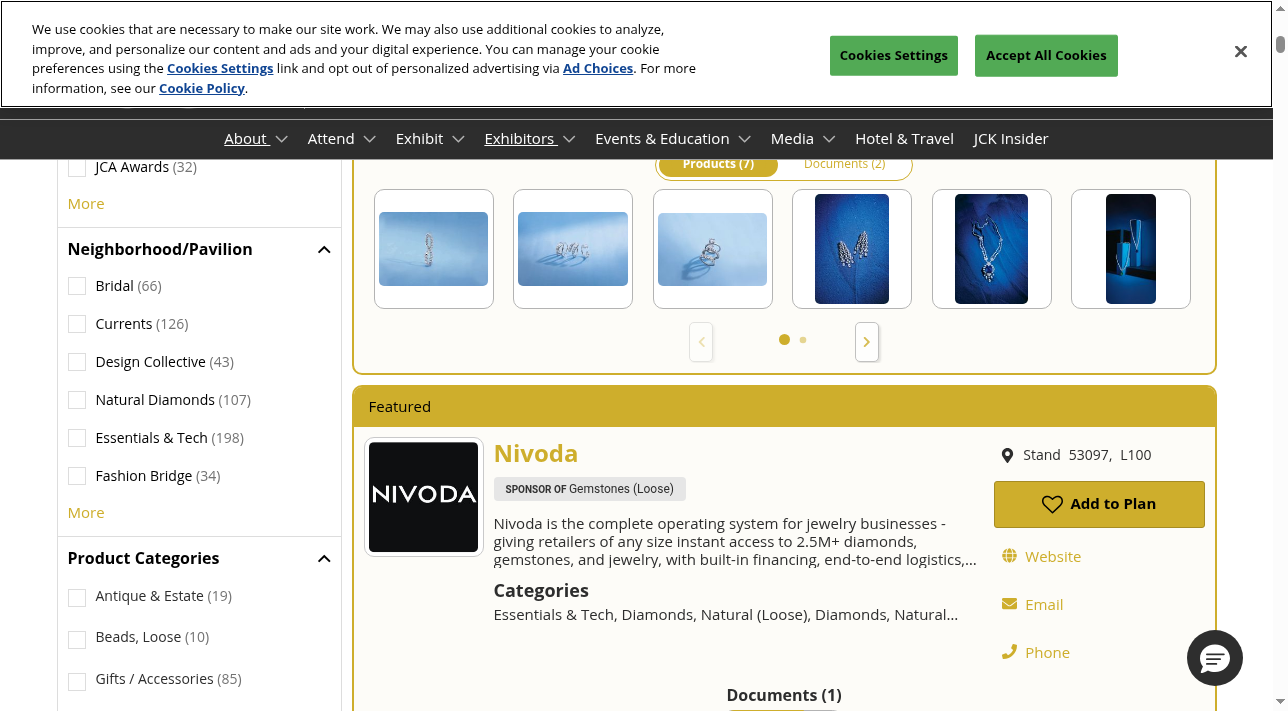Check the Essentials & Tech filter
Screen dimensions: 1288x711
coord(77,438)
